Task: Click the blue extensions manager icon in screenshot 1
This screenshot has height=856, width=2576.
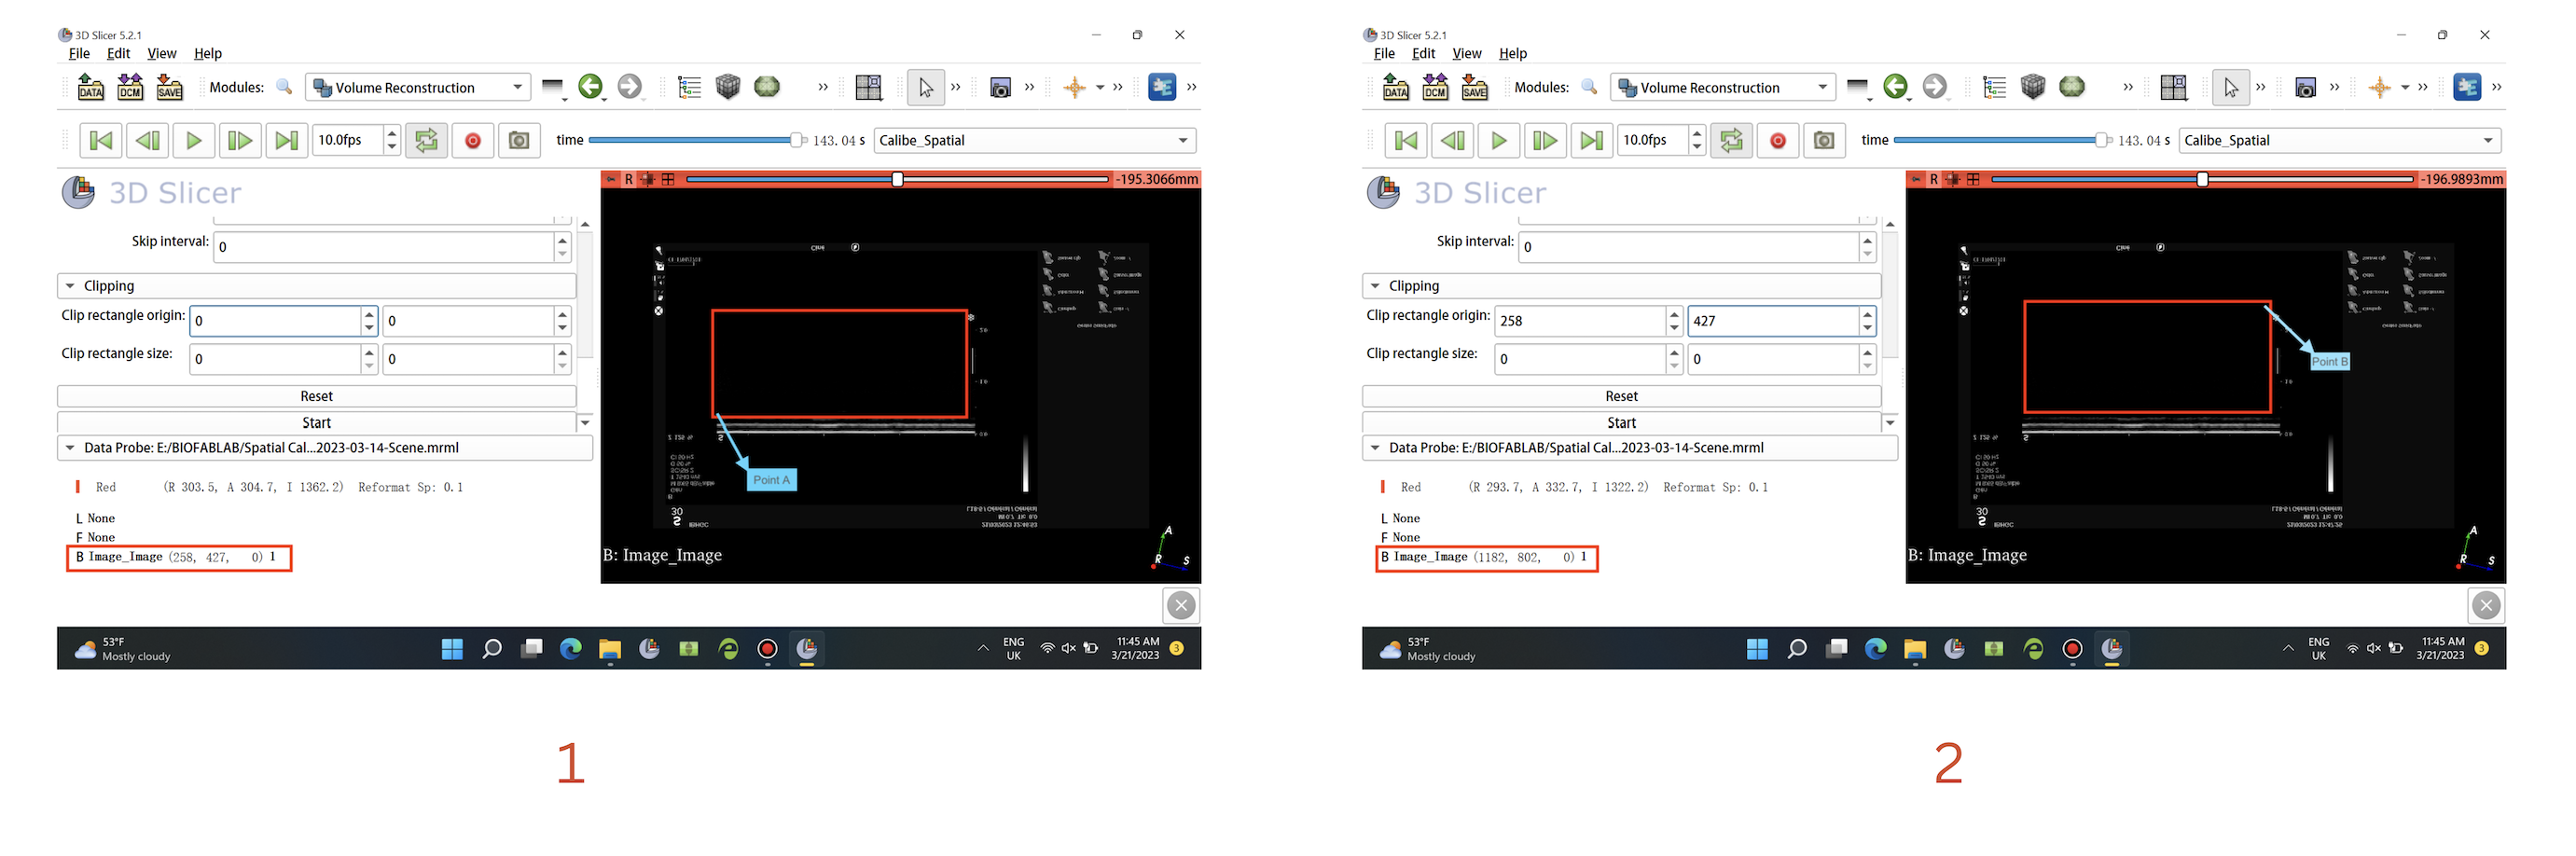Action: click(1161, 88)
